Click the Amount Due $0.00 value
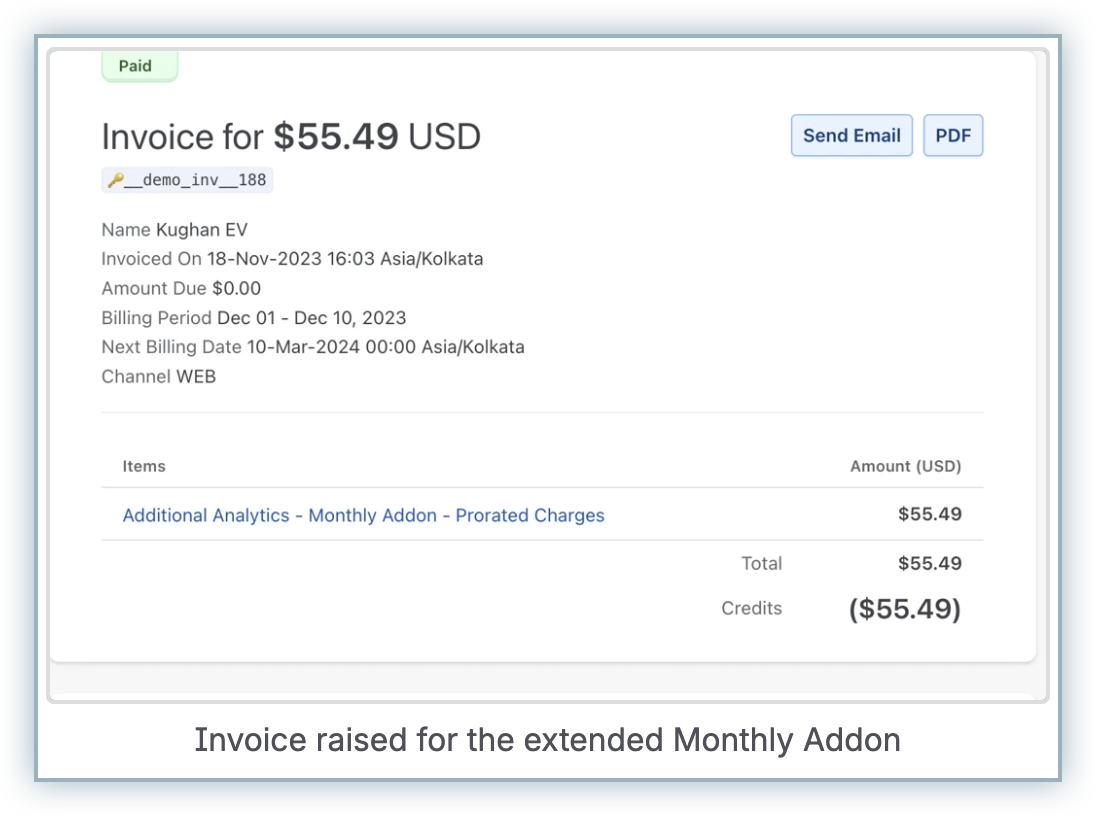Viewport: 1096px width, 816px height. pyautogui.click(x=236, y=289)
